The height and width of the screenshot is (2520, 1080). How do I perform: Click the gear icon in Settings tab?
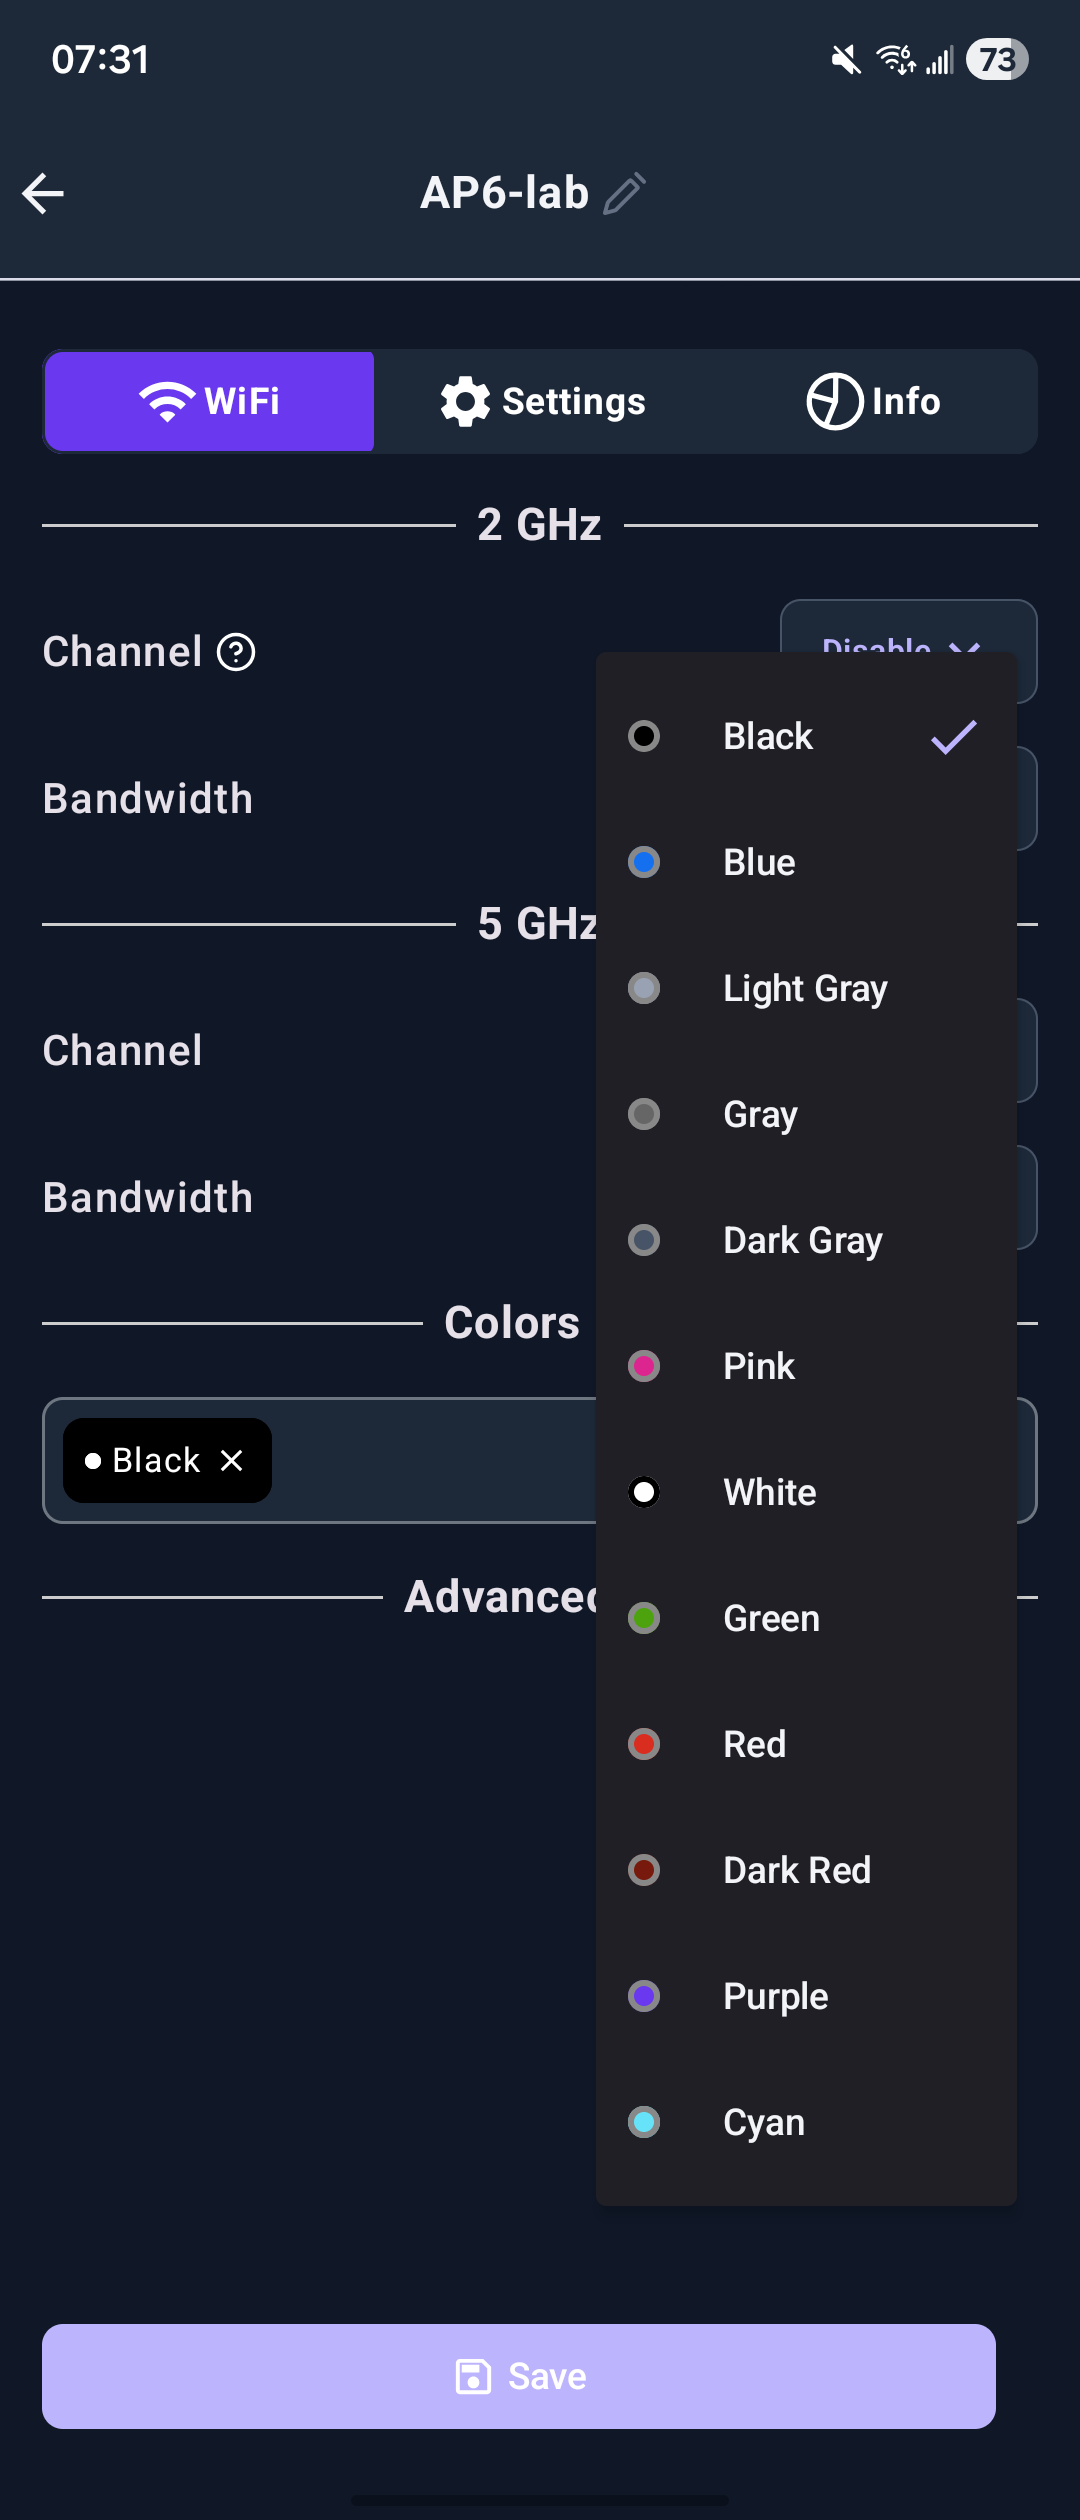pos(465,402)
